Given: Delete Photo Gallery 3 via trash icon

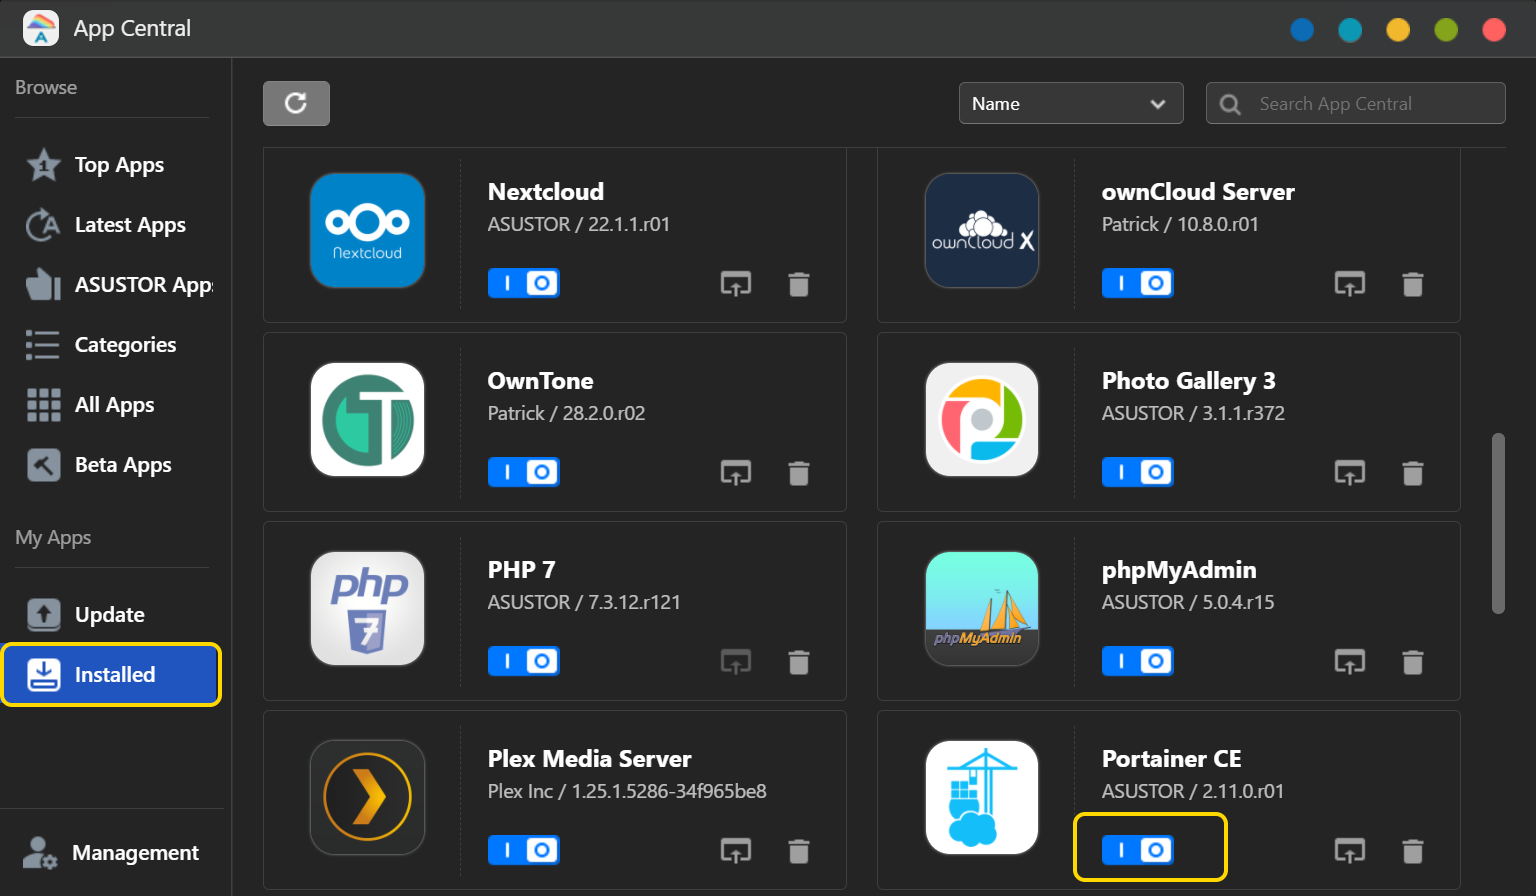Looking at the screenshot, I should point(1413,473).
